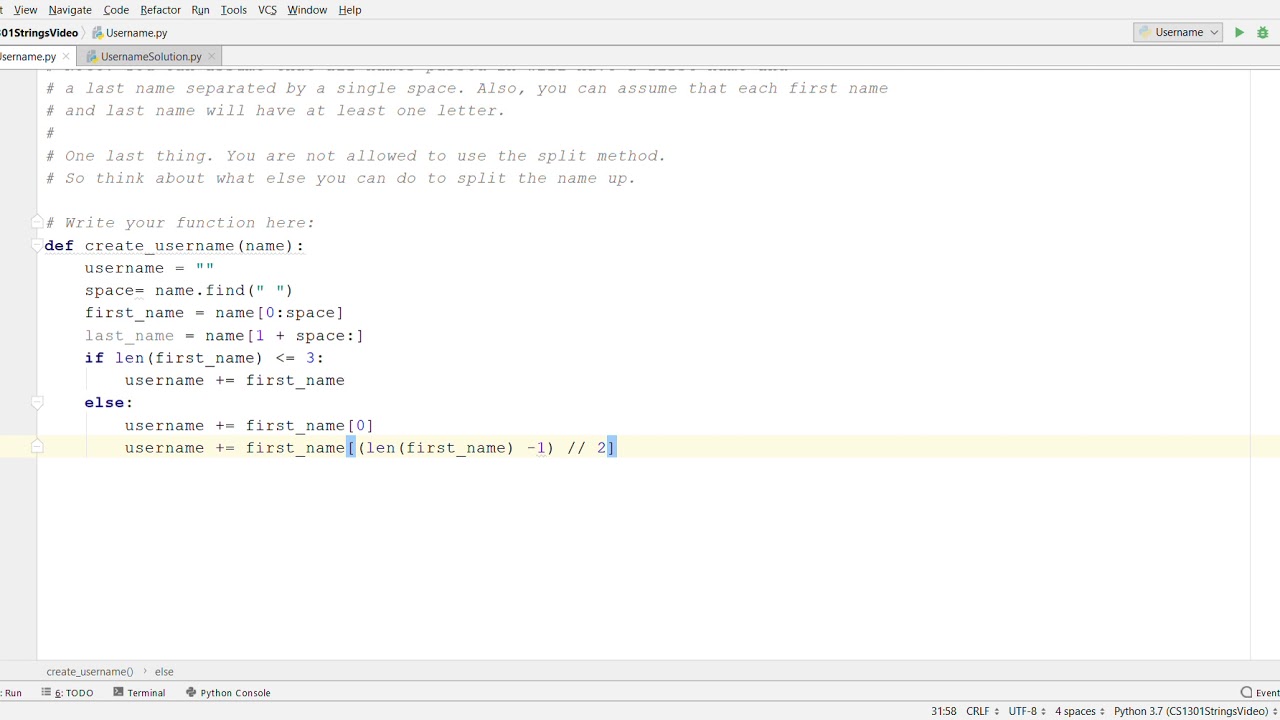
Task: Click the cursor position 31:58 indicator
Action: [943, 711]
